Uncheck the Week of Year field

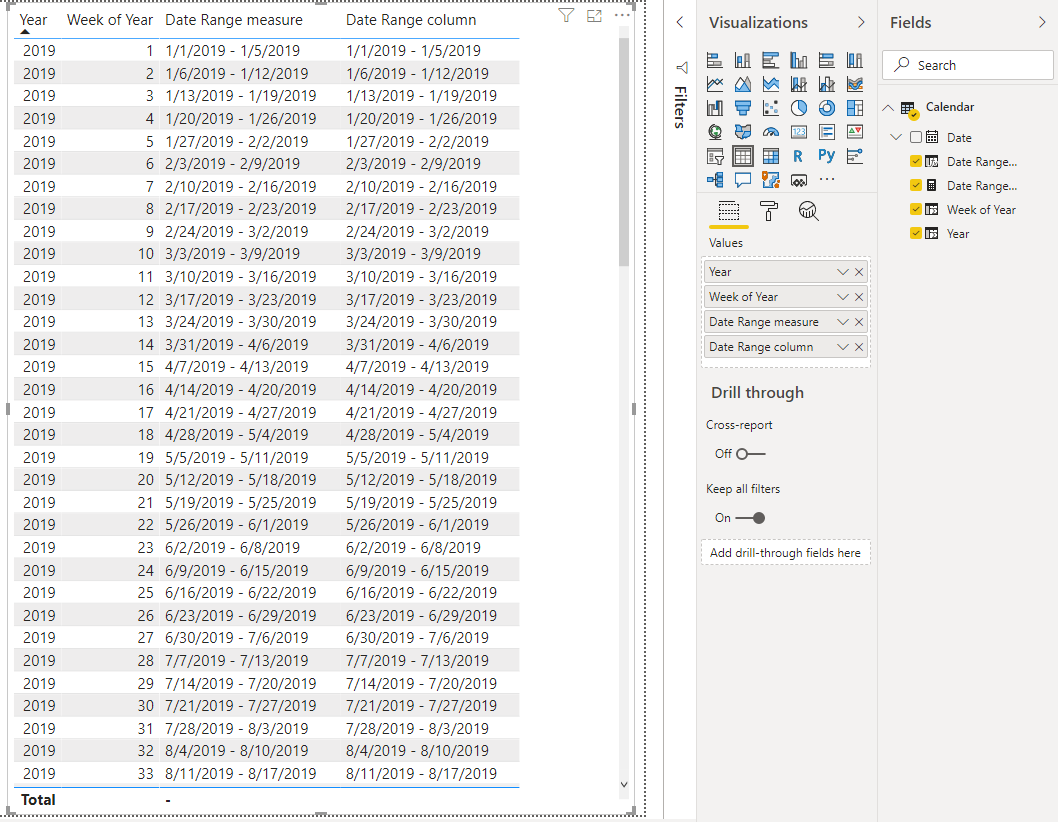(916, 209)
